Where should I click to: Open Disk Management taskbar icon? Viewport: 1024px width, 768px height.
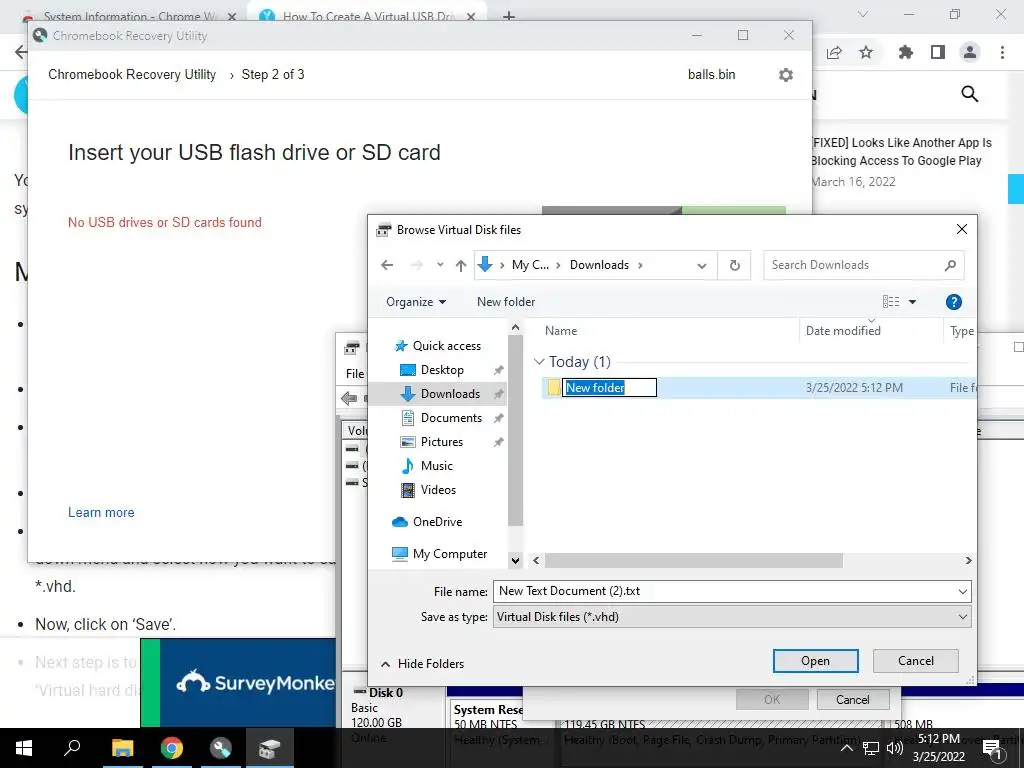(x=270, y=748)
